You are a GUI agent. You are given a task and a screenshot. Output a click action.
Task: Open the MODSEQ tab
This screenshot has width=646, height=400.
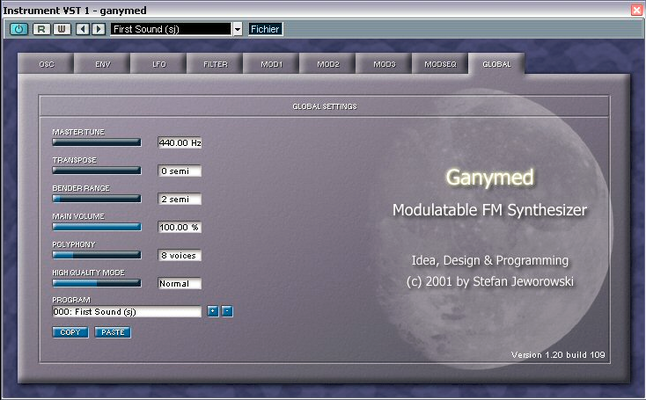[440, 64]
